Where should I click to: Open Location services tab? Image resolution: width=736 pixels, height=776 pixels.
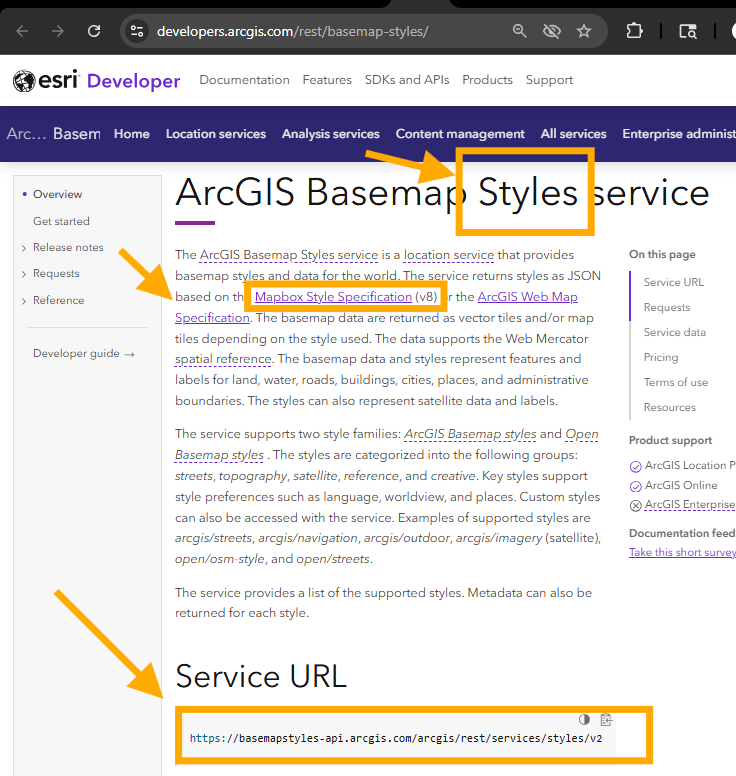click(216, 134)
